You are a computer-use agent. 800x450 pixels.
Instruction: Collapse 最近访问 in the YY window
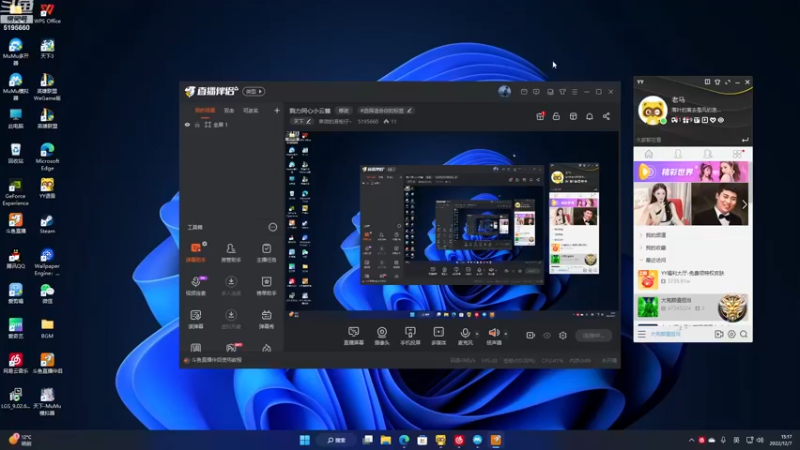tap(655, 260)
